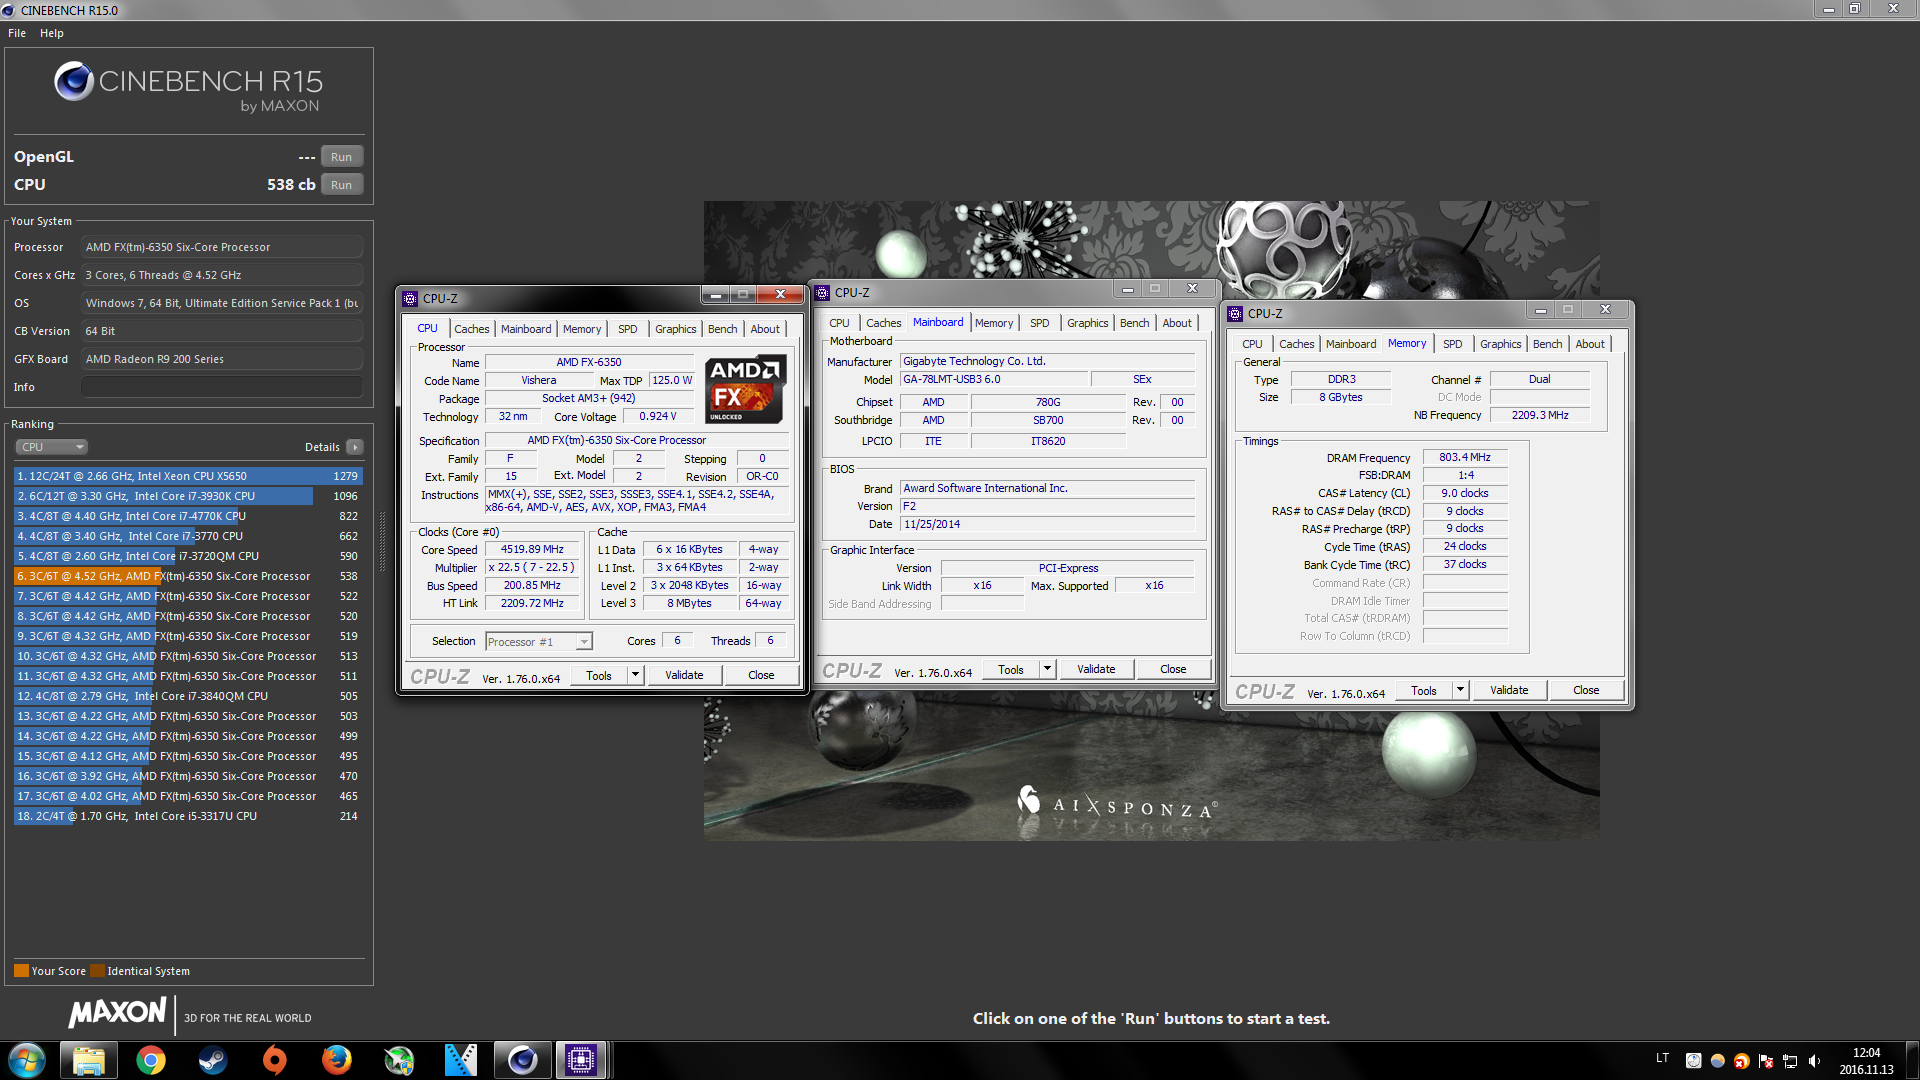Image resolution: width=1920 pixels, height=1080 pixels.
Task: Open Memory tab in CPU window
Action: (x=582, y=329)
